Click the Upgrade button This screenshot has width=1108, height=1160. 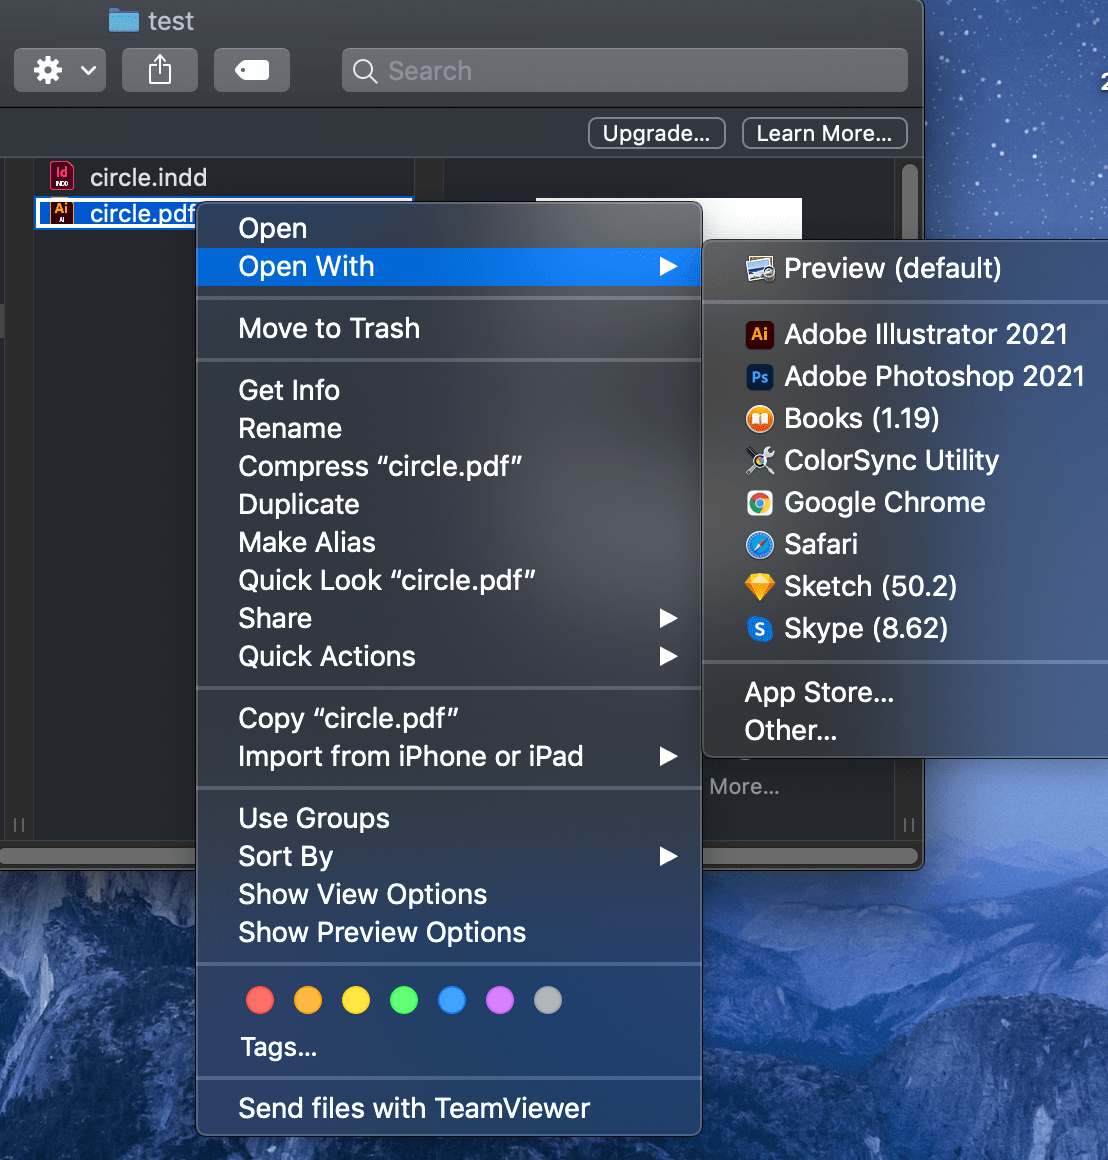[x=656, y=133]
